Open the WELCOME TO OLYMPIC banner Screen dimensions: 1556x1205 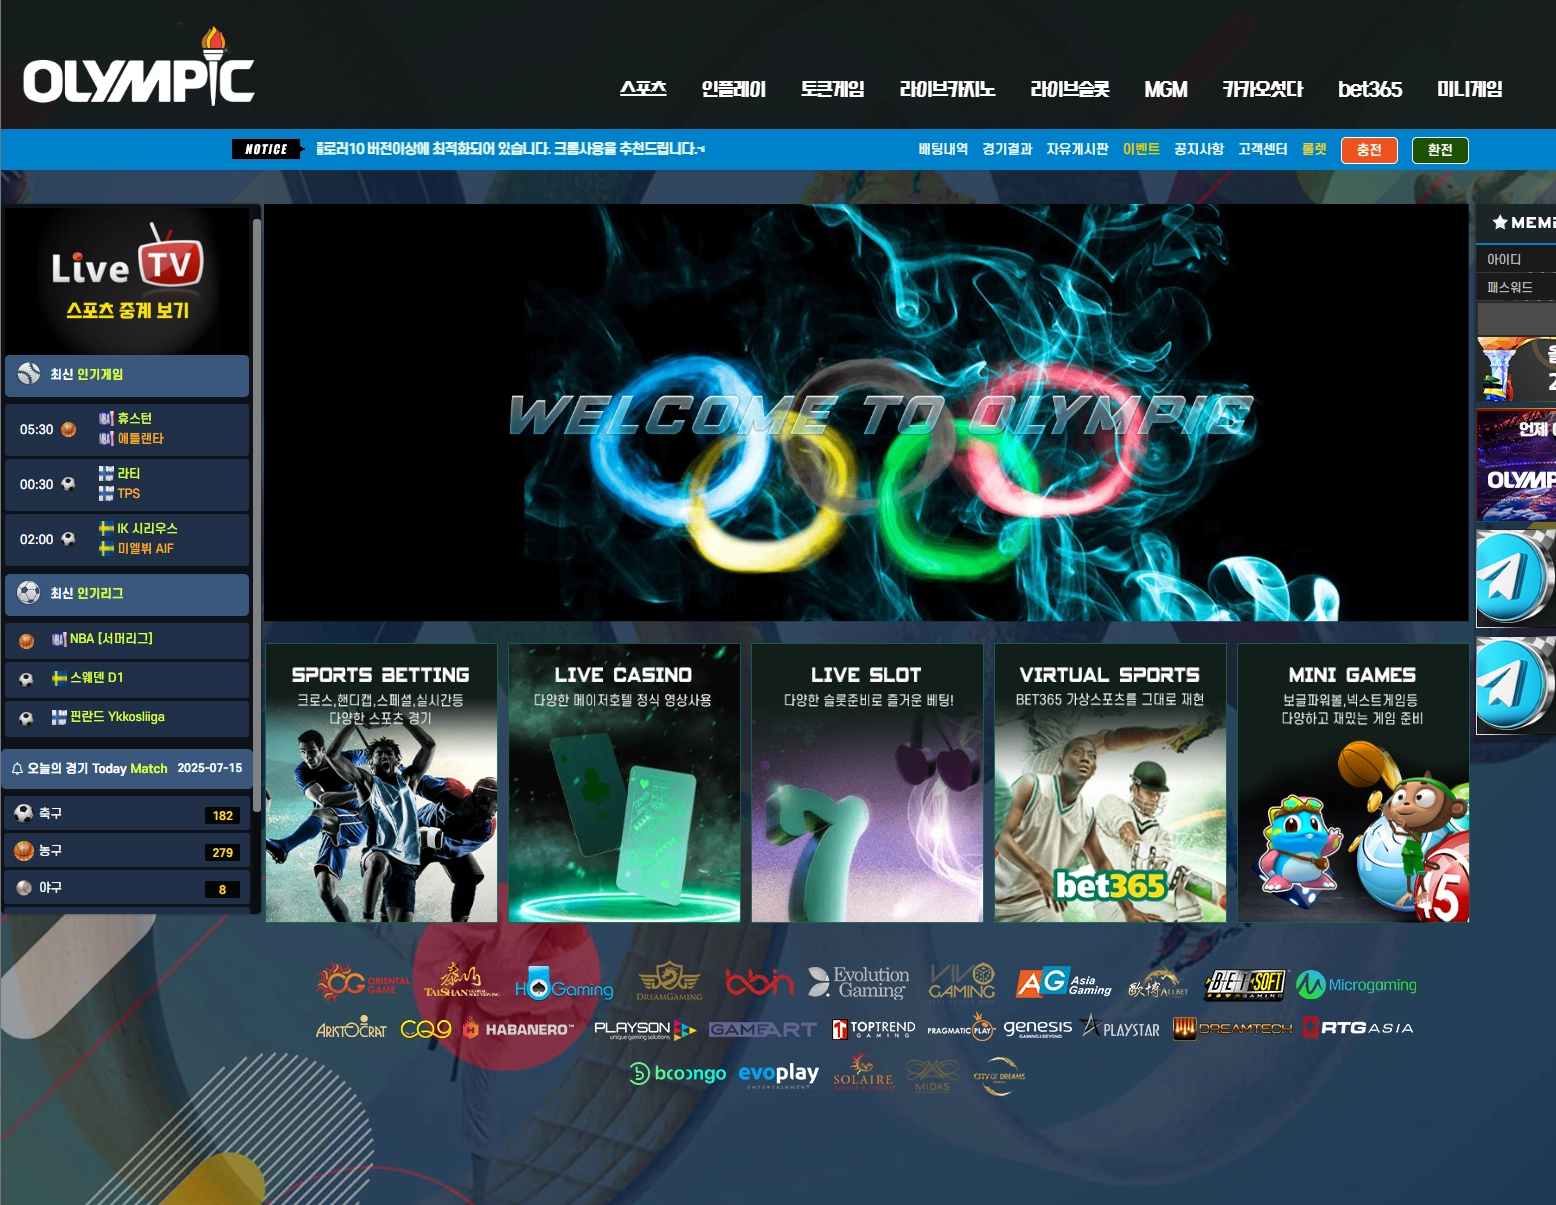pyautogui.click(x=866, y=413)
